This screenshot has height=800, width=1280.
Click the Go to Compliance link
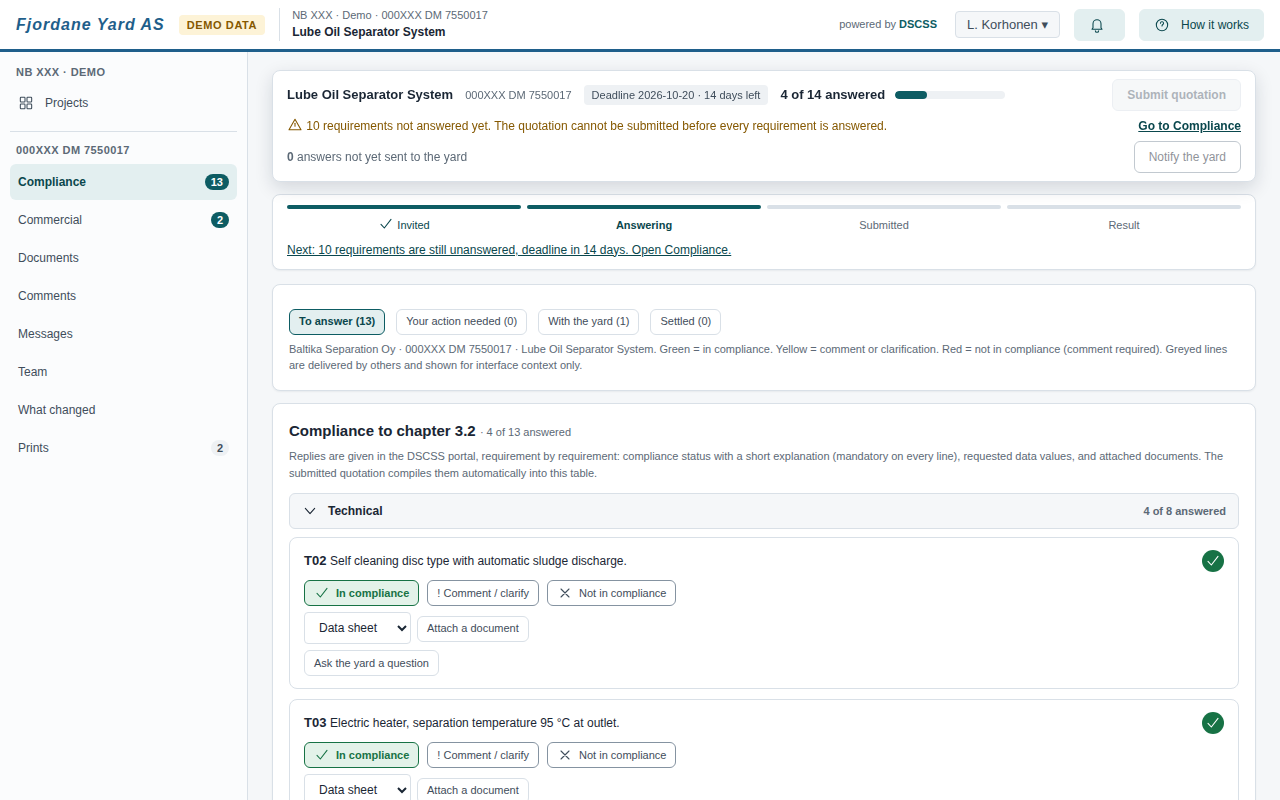1189,126
